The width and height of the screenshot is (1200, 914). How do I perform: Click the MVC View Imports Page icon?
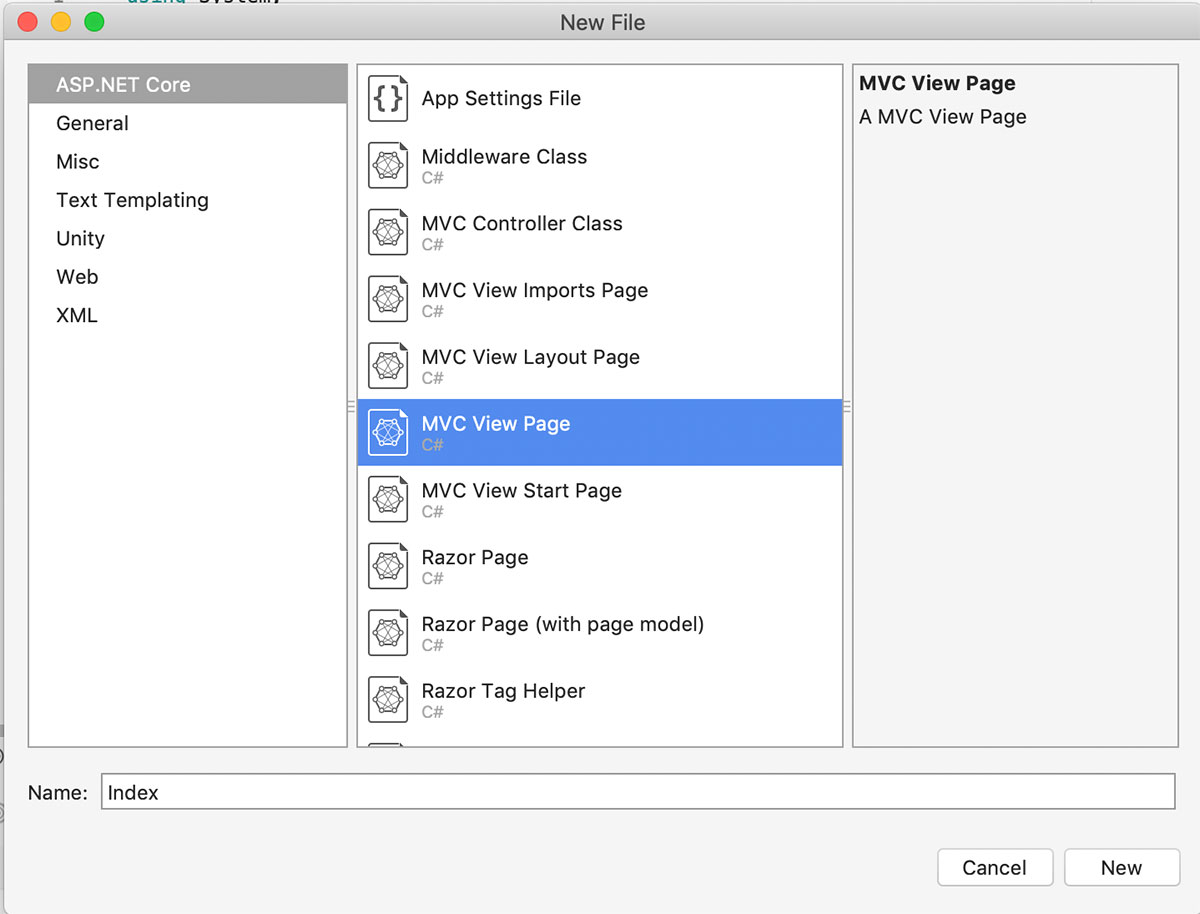click(388, 300)
